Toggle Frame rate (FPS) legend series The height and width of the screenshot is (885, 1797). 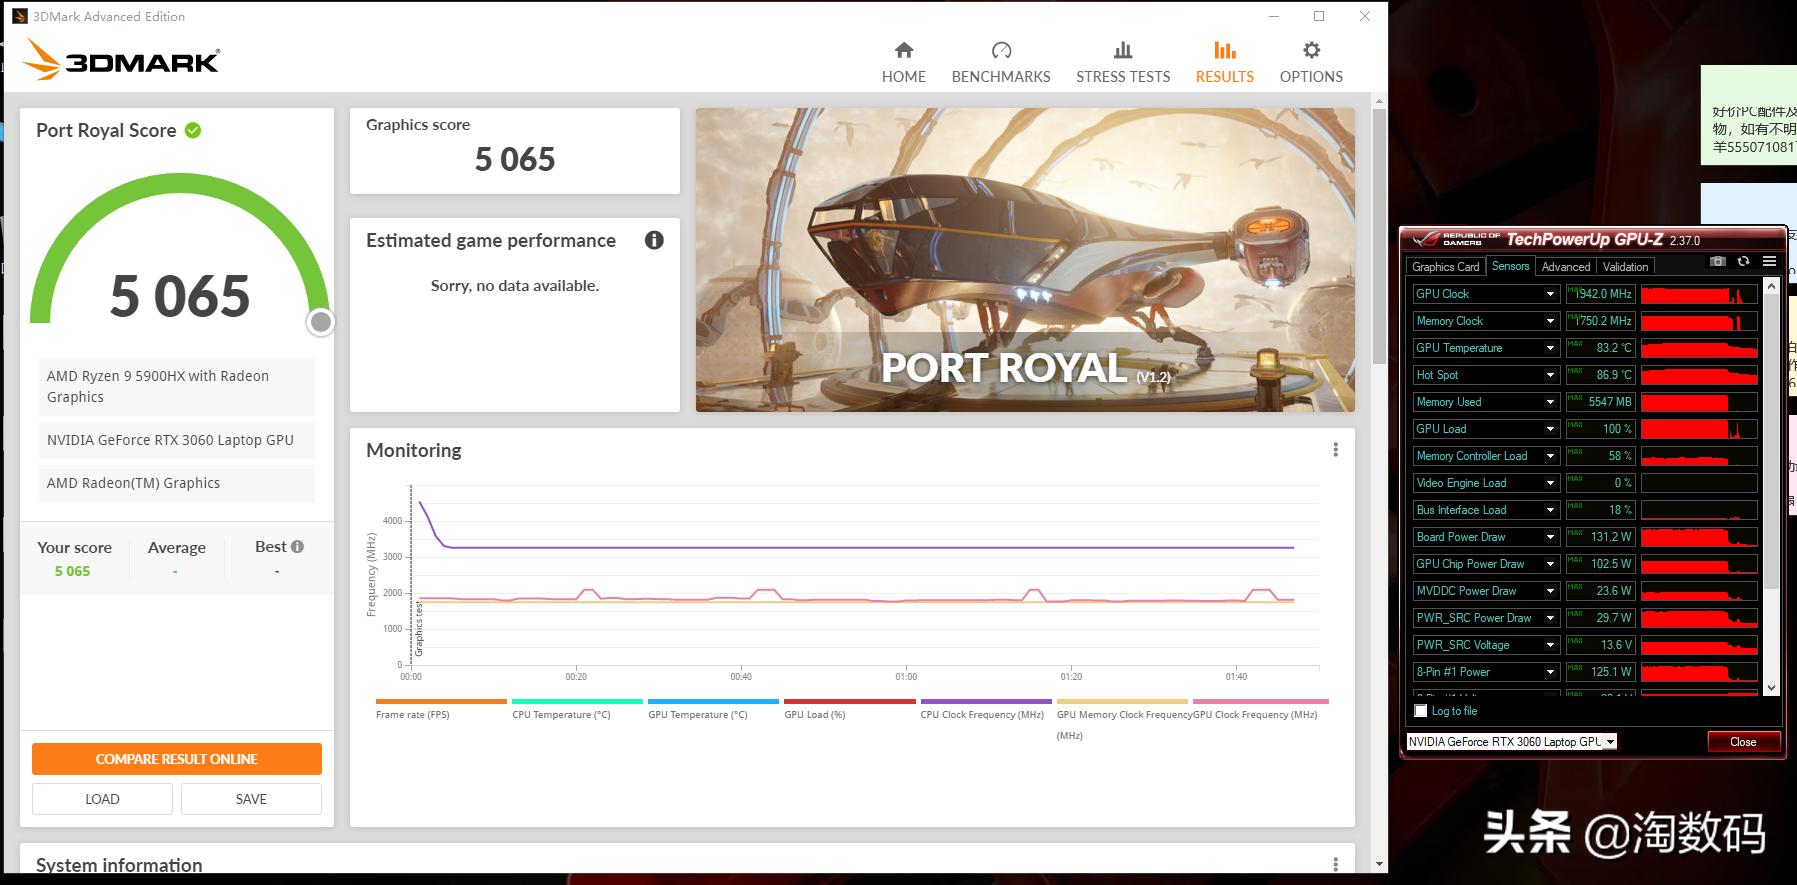pyautogui.click(x=441, y=702)
